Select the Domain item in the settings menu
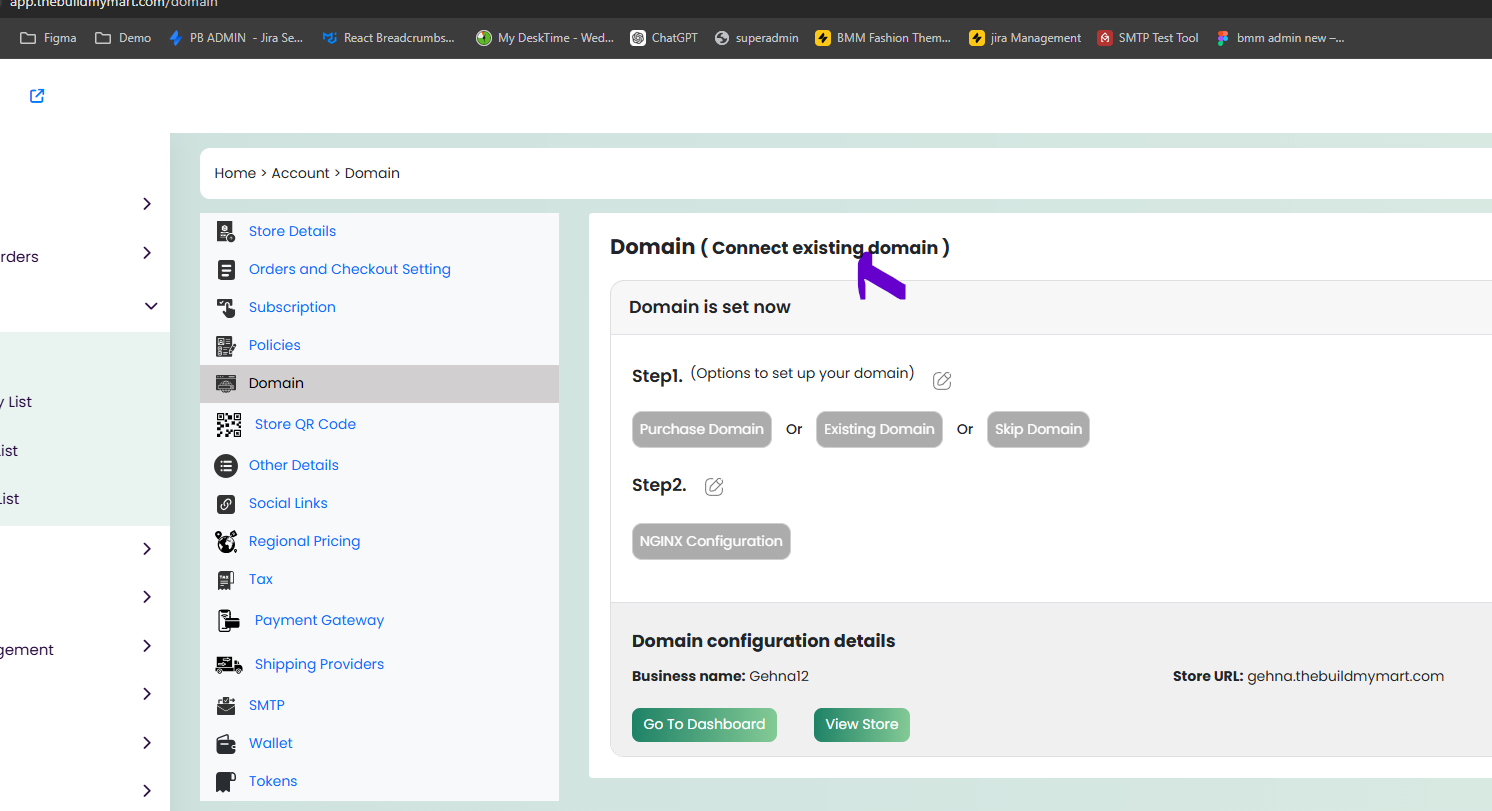The height and width of the screenshot is (811, 1492). click(x=379, y=383)
